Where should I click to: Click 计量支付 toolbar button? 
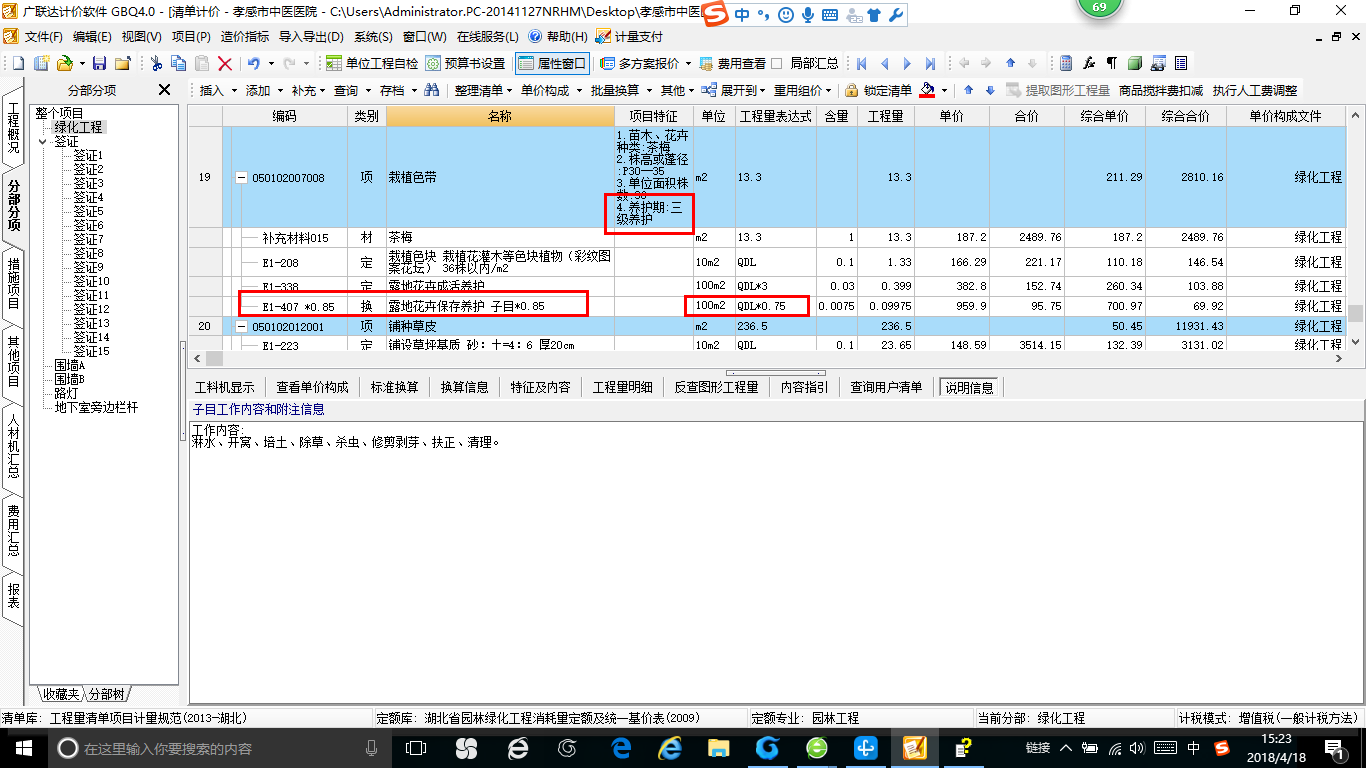(629, 36)
